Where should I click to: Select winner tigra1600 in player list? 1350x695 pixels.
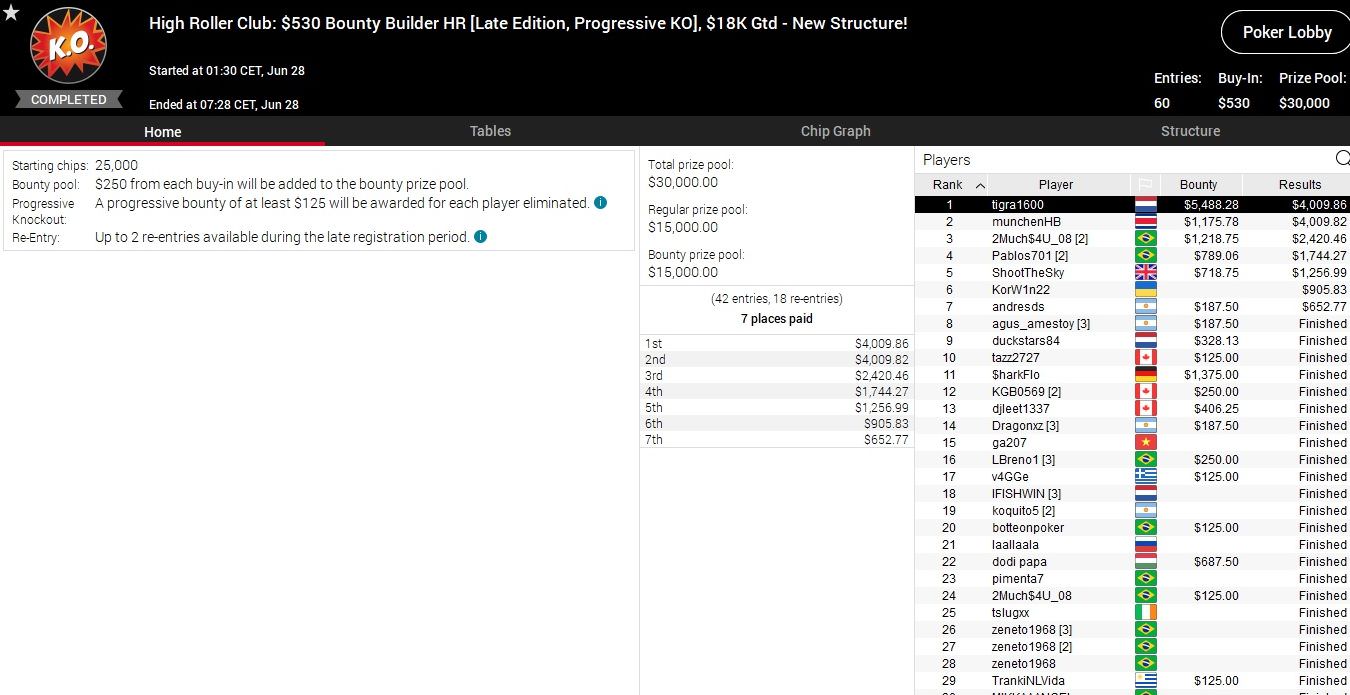point(1017,205)
